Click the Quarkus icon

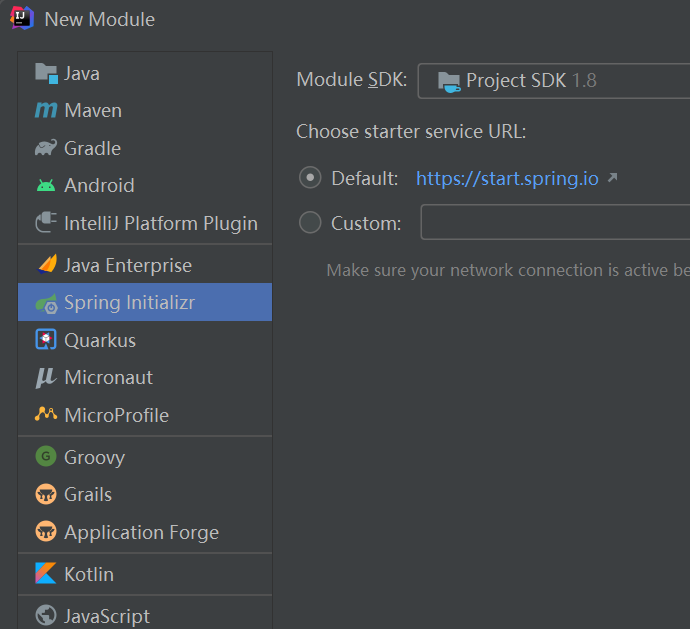(x=46, y=340)
